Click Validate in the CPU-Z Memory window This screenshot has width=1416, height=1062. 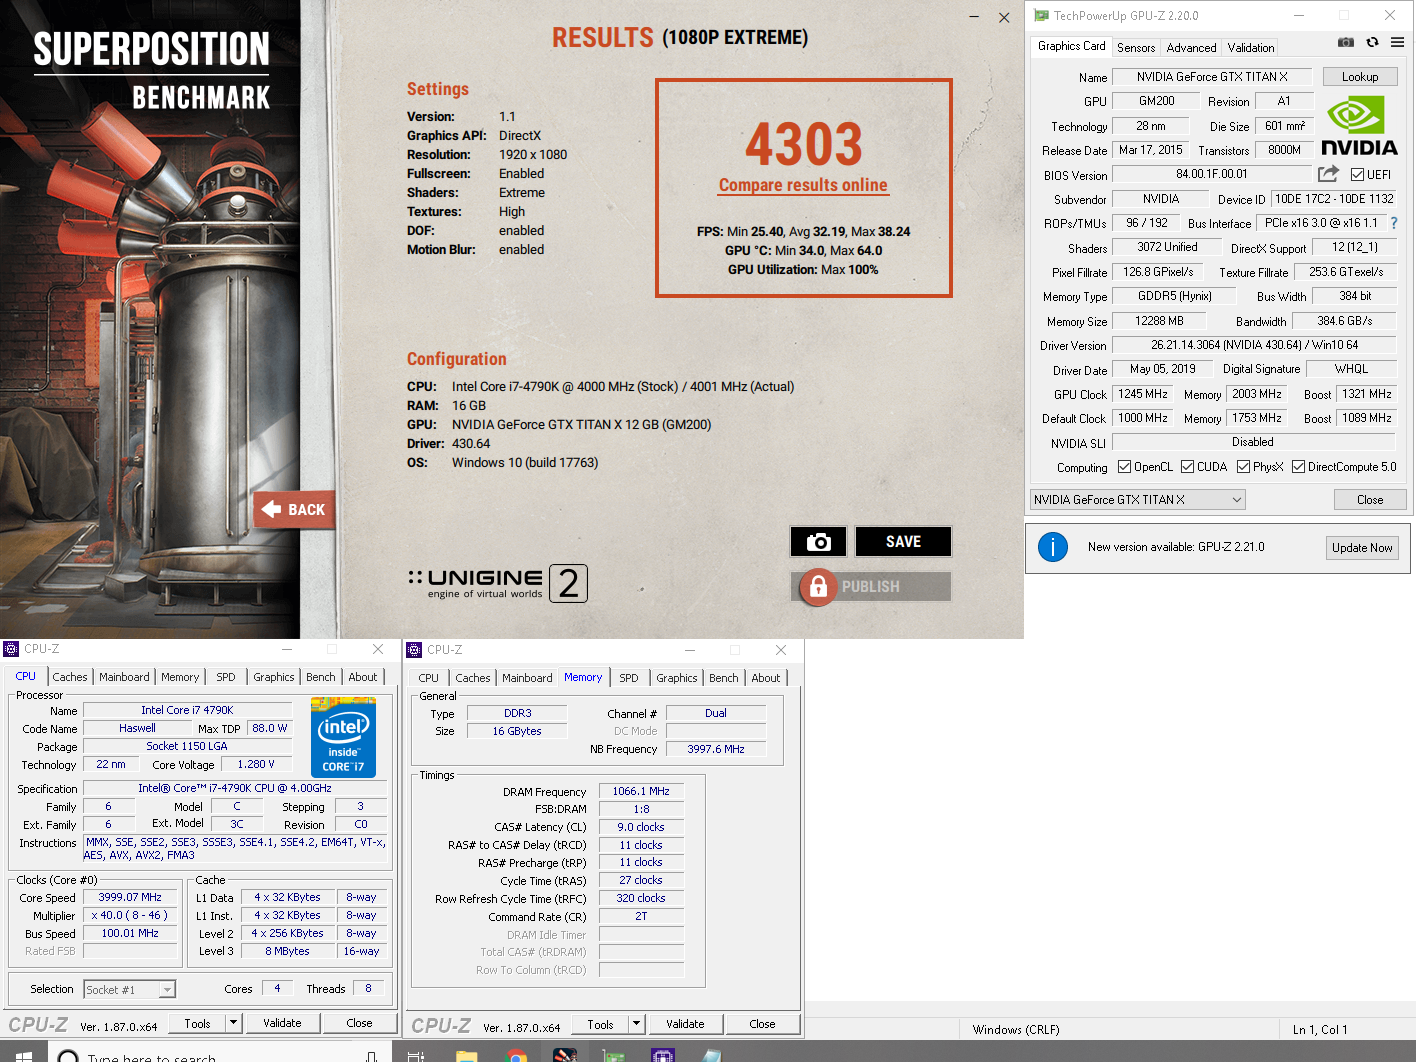pyautogui.click(x=685, y=1024)
